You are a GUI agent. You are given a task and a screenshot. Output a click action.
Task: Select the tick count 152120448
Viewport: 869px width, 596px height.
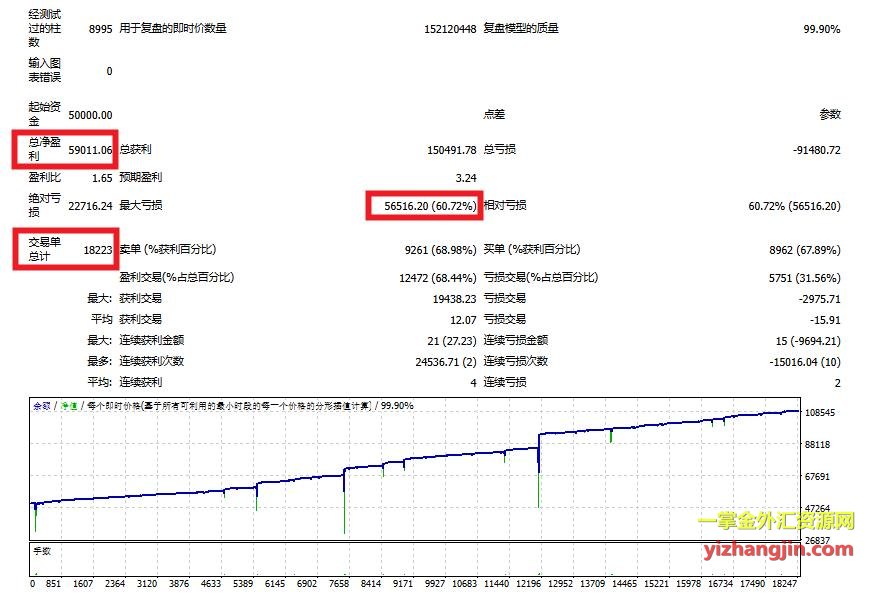coord(450,29)
